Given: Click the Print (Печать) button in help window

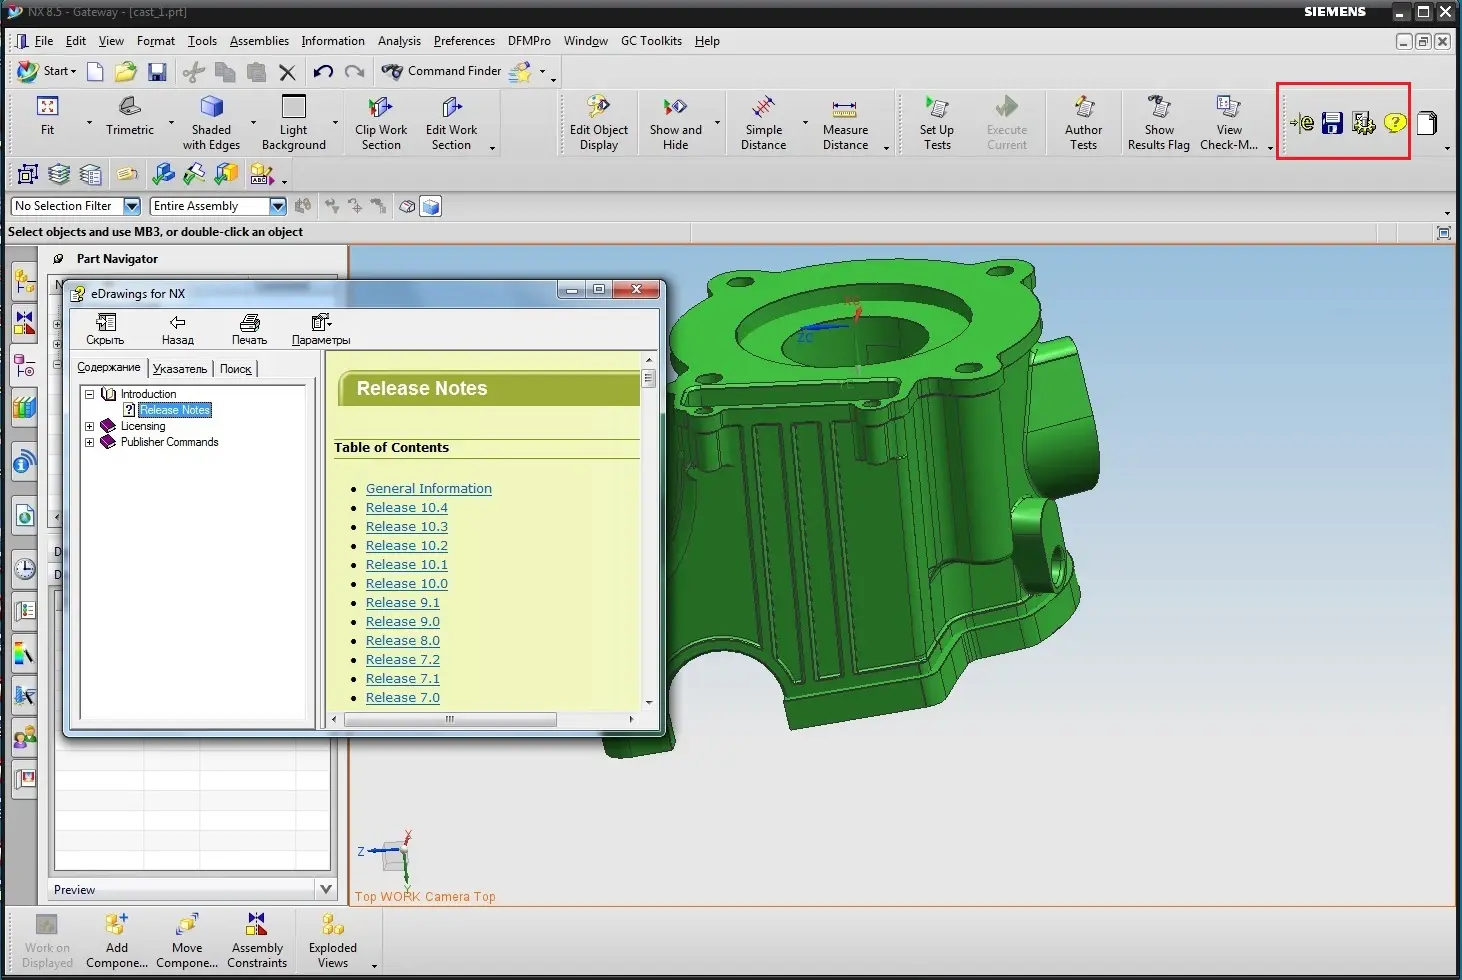Looking at the screenshot, I should (250, 329).
